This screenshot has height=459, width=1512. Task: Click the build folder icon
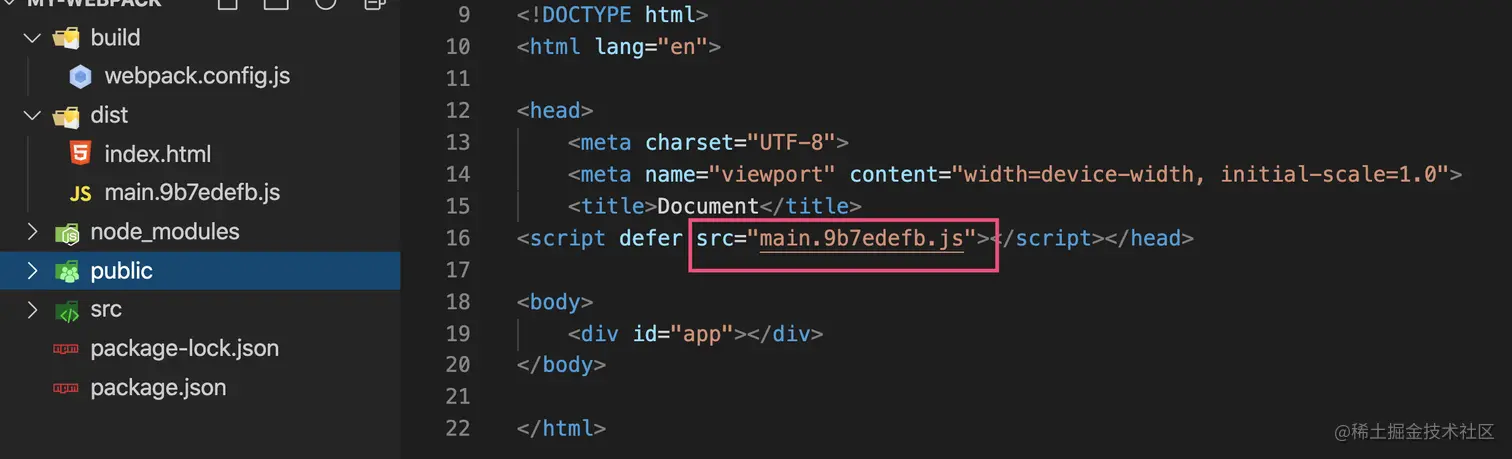click(66, 38)
